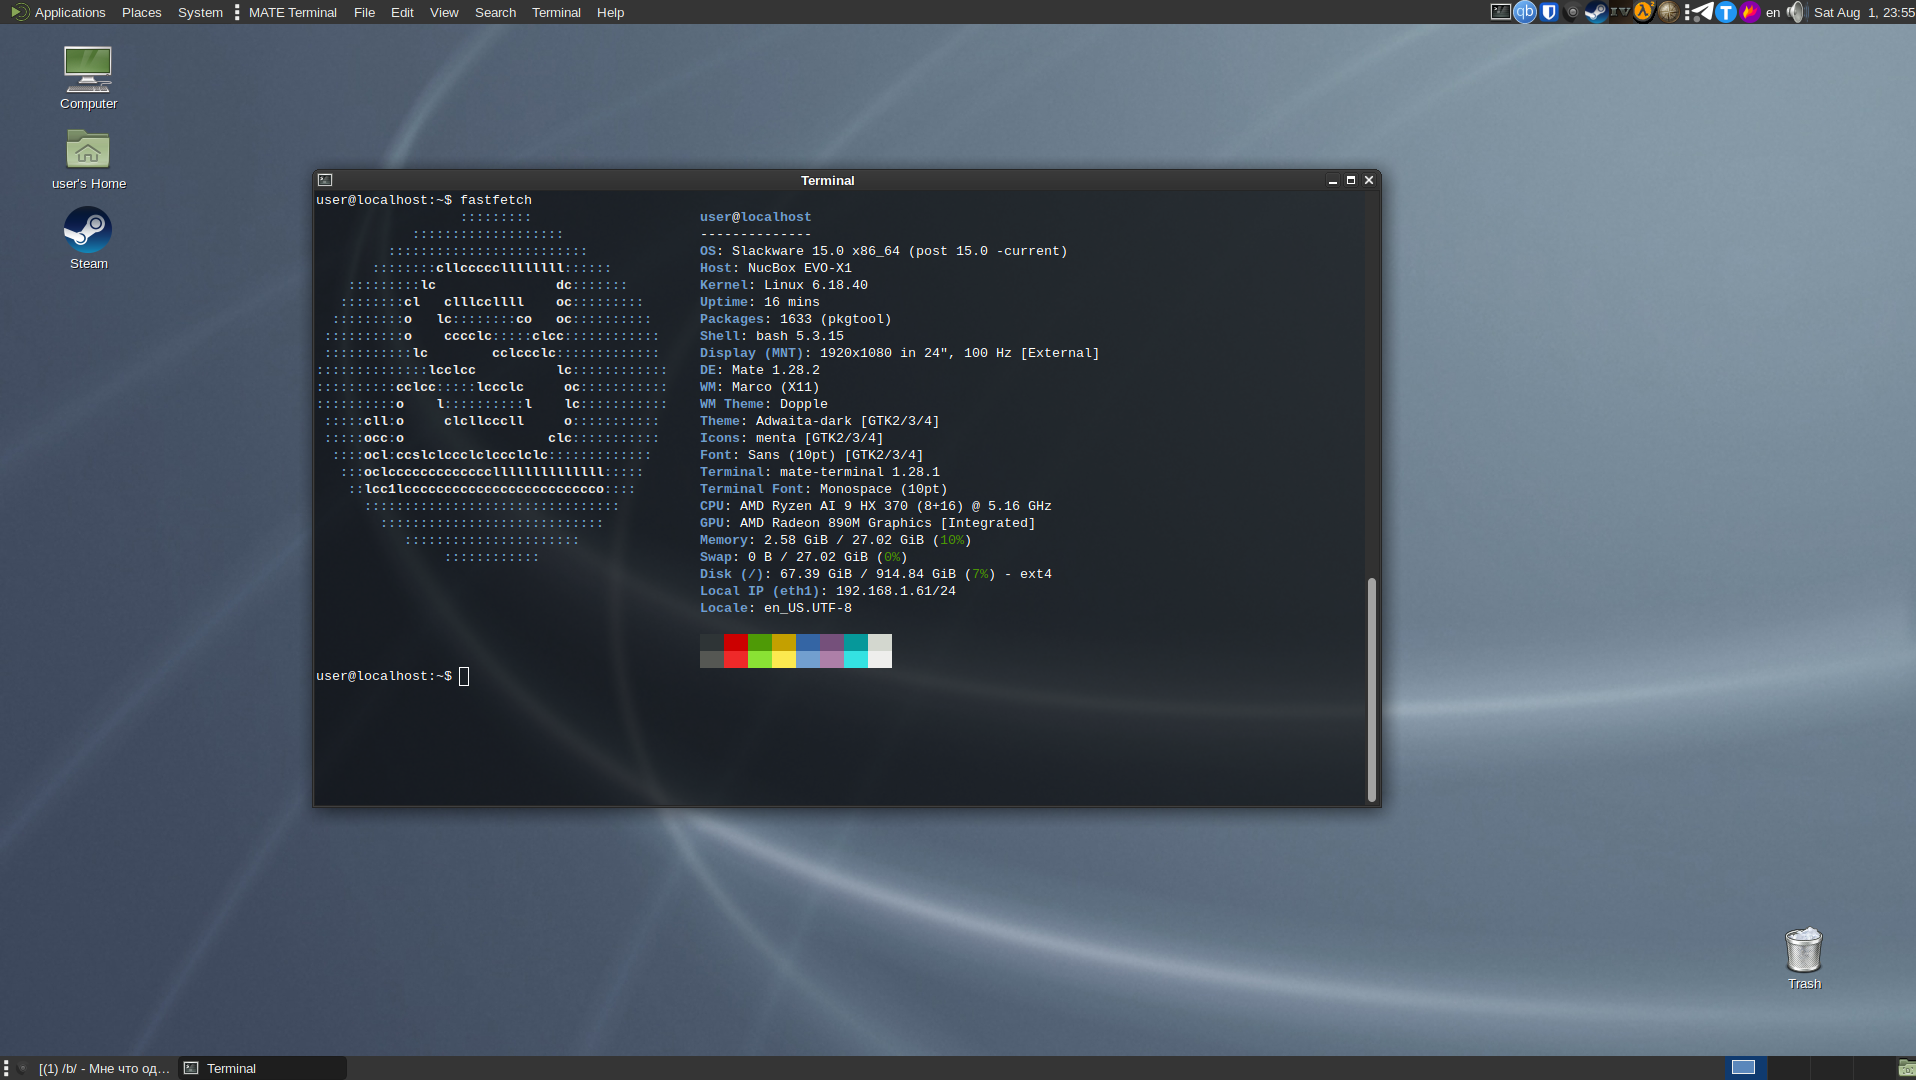Click the Terminal window menu icon in title bar
This screenshot has width=1916, height=1080.
pyautogui.click(x=325, y=180)
